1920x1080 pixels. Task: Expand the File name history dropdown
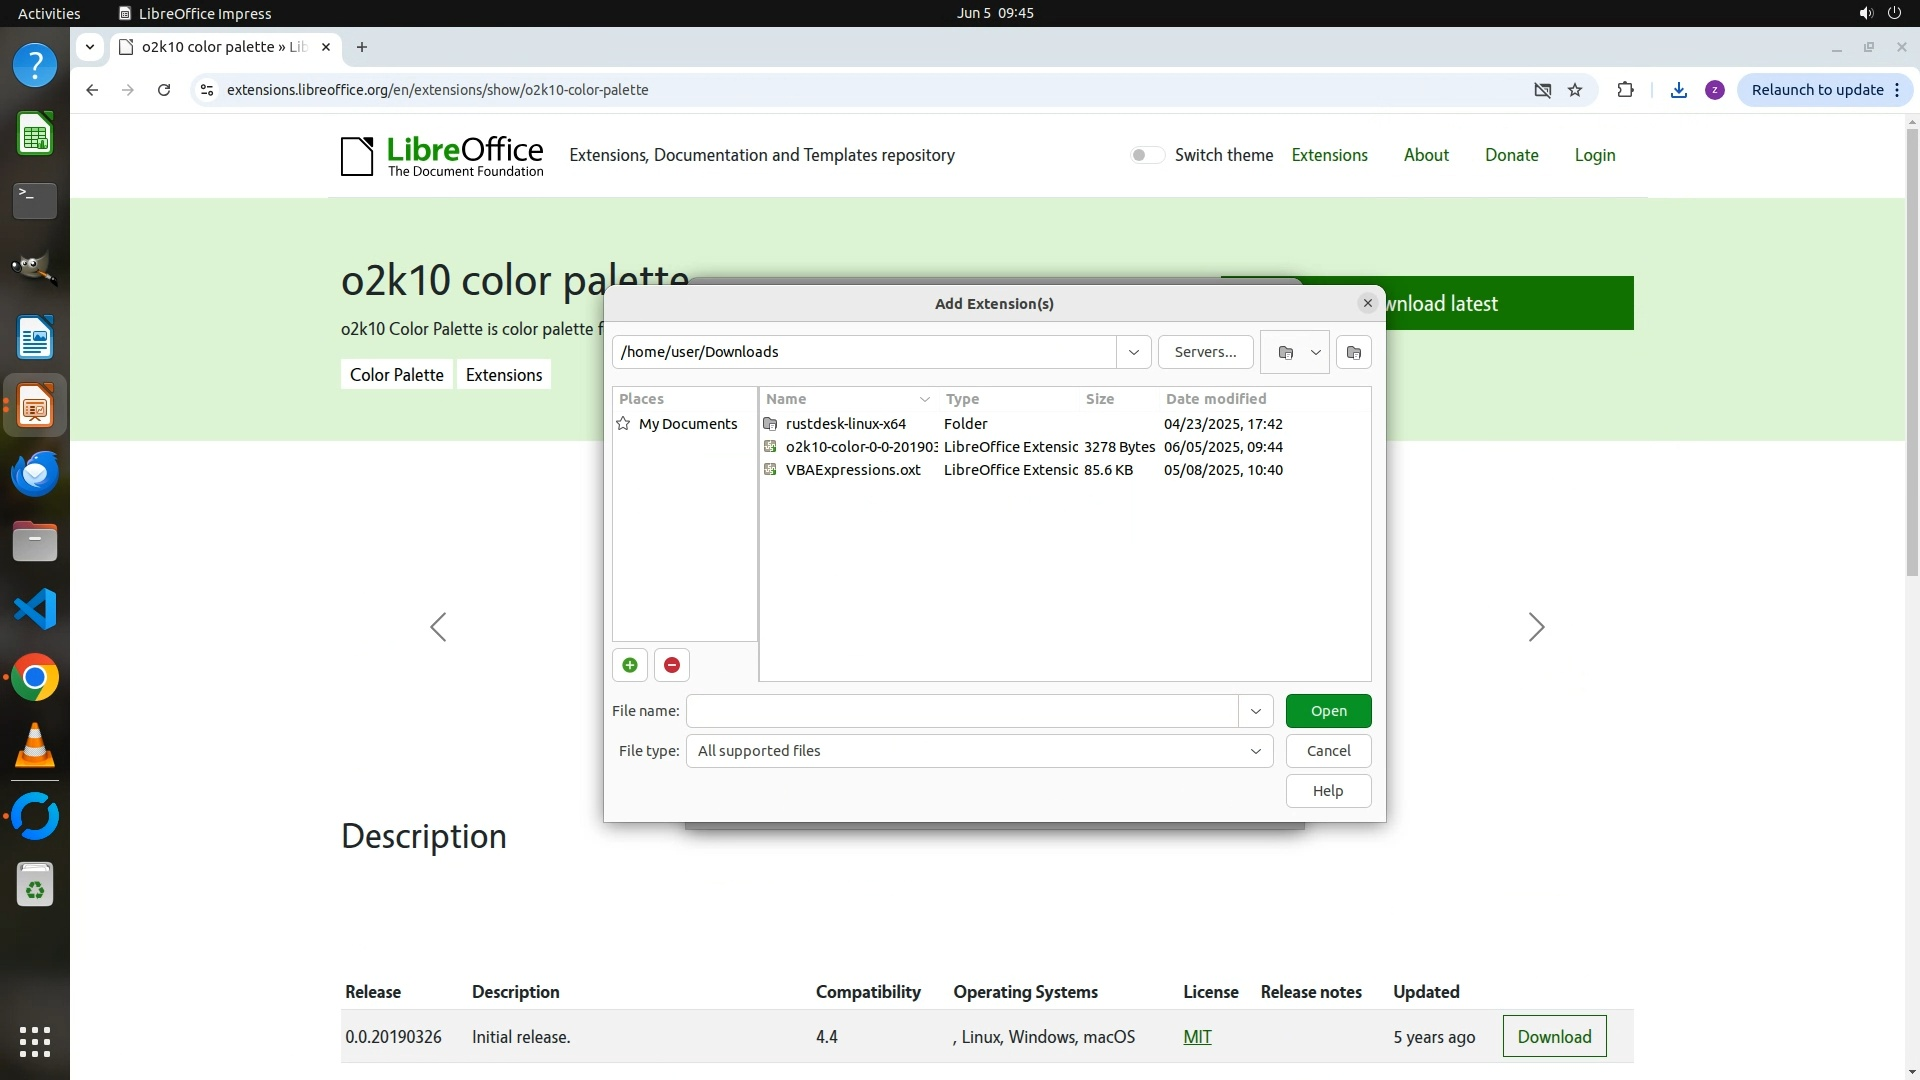[1255, 711]
